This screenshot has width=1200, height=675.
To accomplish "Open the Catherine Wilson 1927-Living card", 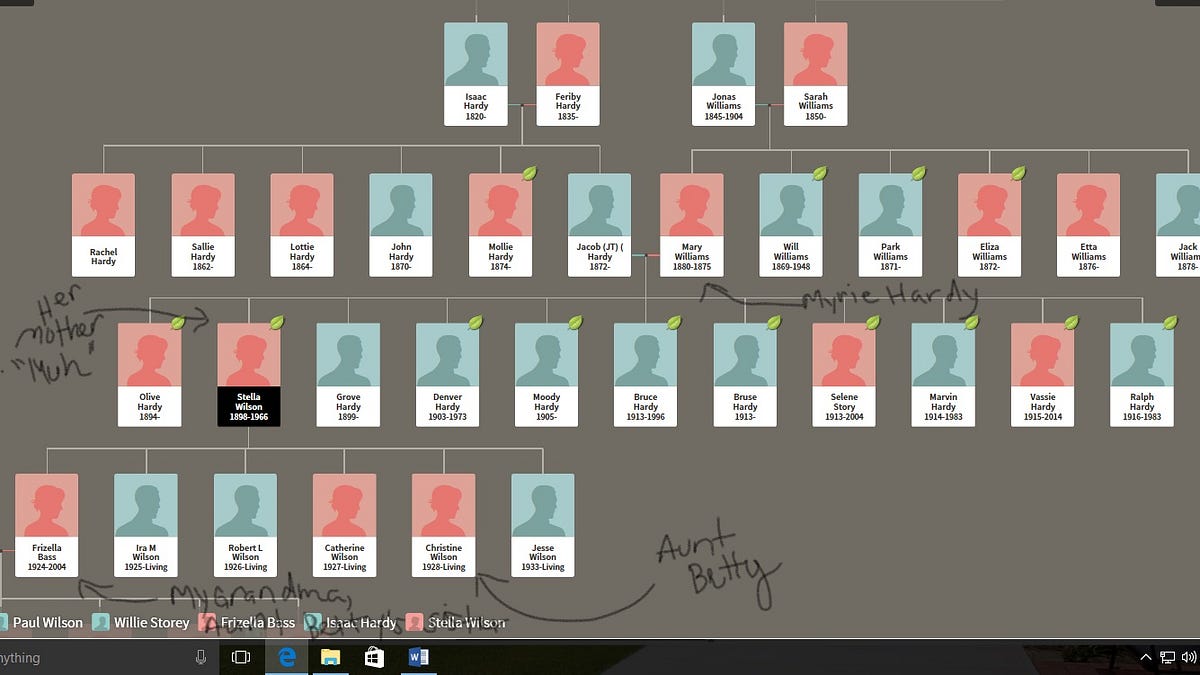I will [345, 526].
